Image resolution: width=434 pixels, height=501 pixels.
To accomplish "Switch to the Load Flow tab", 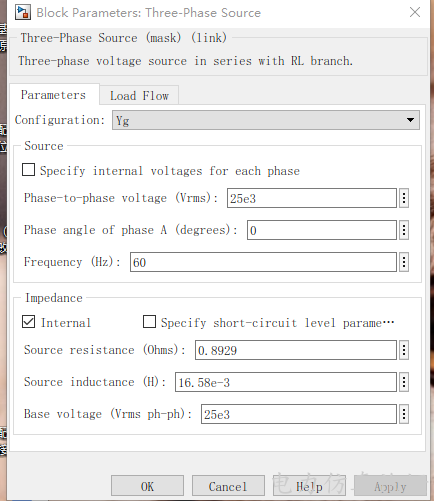I will [x=139, y=96].
